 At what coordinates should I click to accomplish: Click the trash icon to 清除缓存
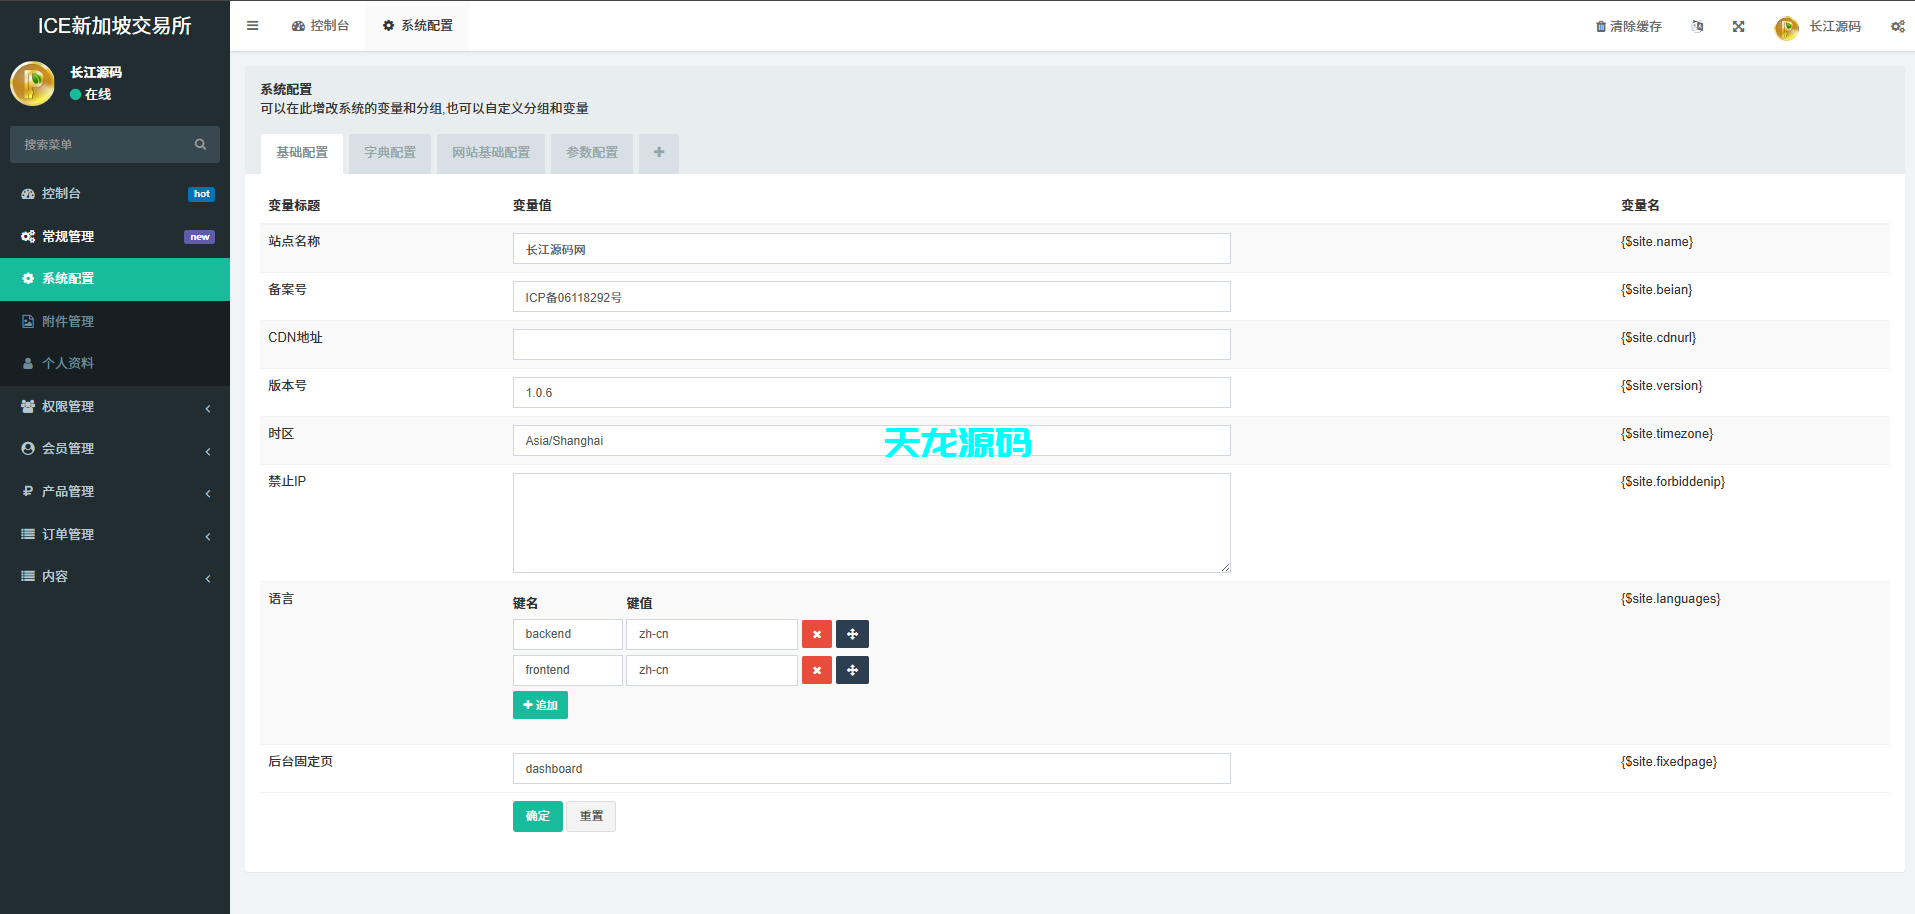point(1601,27)
